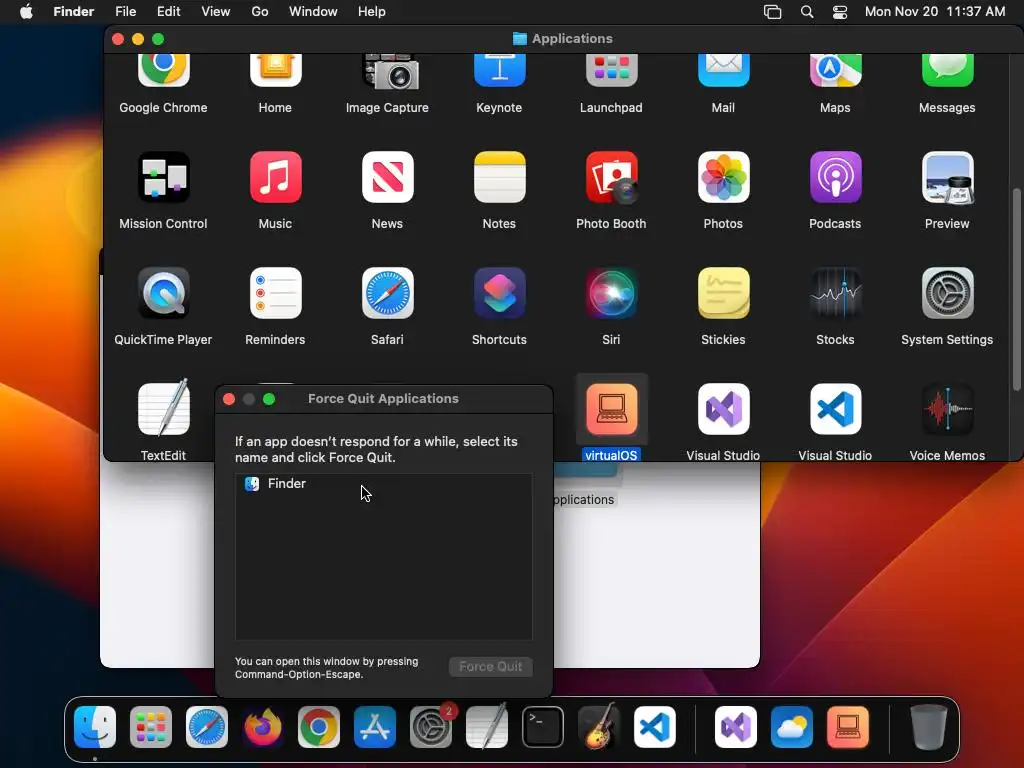Viewport: 1024px width, 768px height.
Task: Open Launchpad from the Applications window
Action: [x=612, y=71]
